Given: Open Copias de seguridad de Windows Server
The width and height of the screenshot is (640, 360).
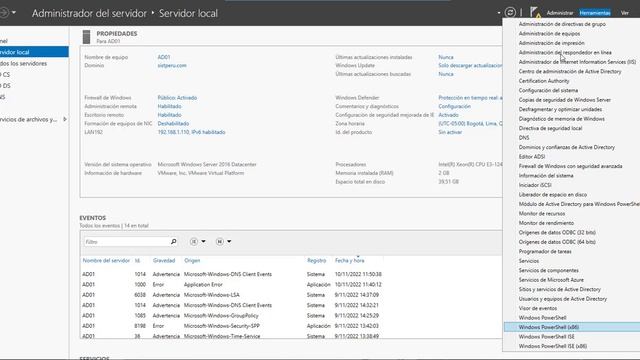Looking at the screenshot, I should pos(564,100).
